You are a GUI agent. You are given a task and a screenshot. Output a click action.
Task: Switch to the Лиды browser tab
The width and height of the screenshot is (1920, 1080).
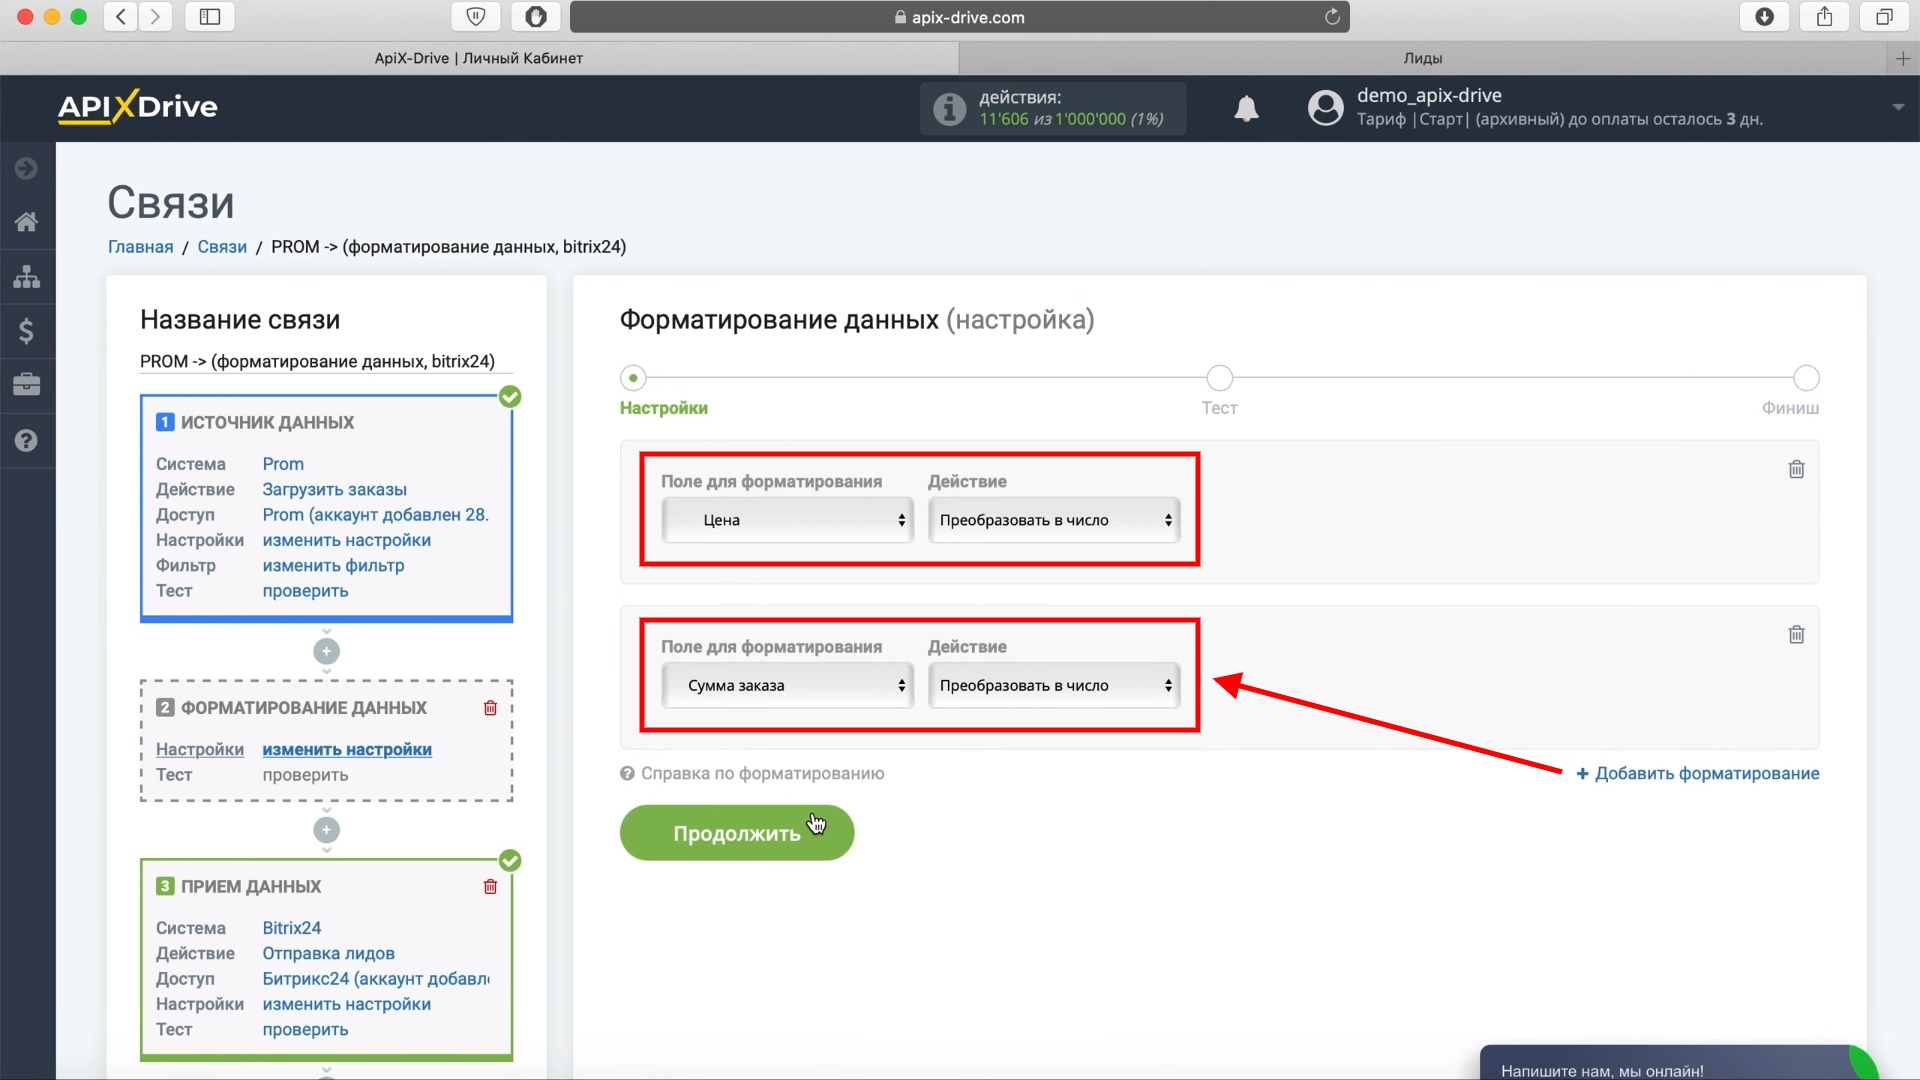1422,59
